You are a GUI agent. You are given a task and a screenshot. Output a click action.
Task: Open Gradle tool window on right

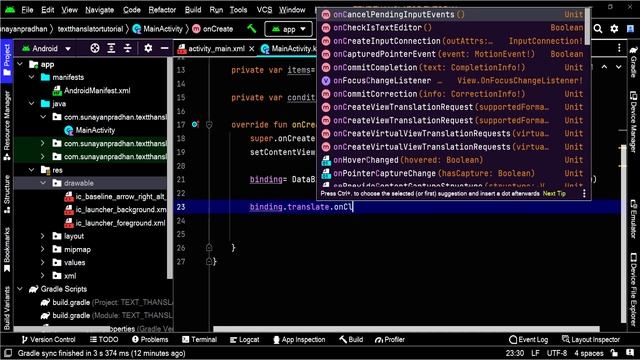[x=633, y=62]
